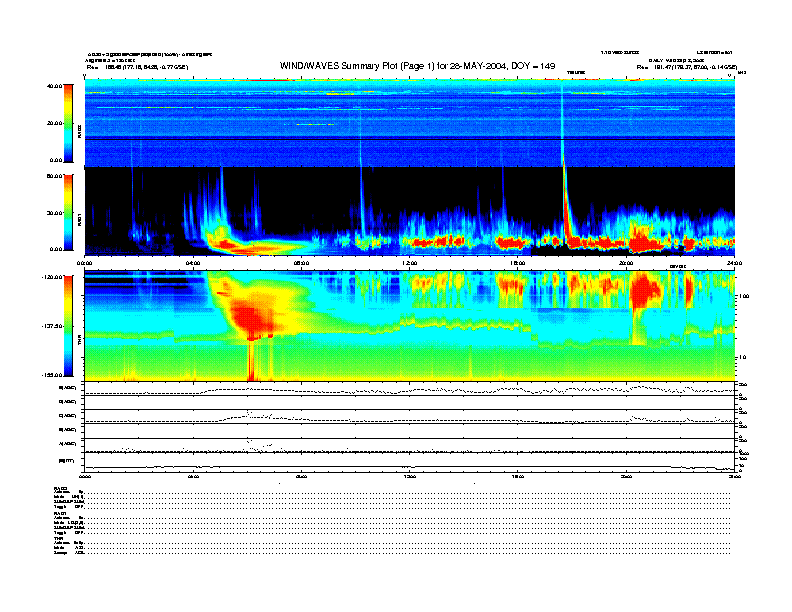
Task: Click the TNR status heading at bottom
Action: [58, 538]
